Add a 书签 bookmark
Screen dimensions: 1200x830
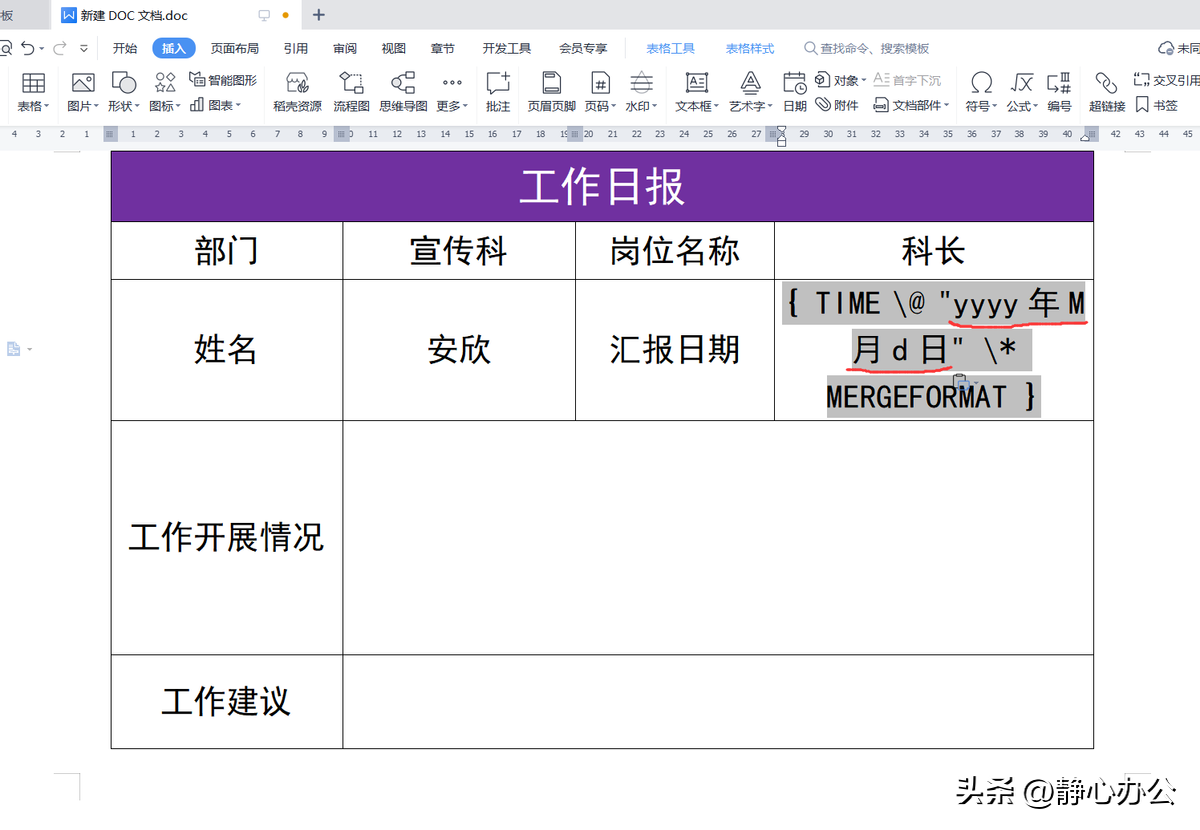[1156, 105]
